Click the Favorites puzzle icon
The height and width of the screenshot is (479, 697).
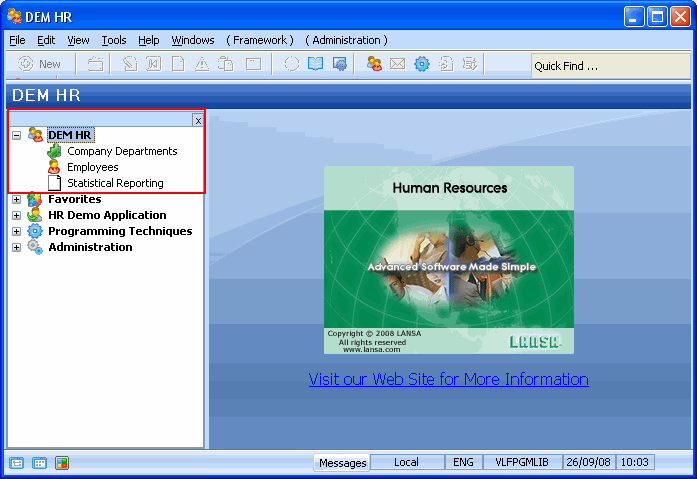35,199
